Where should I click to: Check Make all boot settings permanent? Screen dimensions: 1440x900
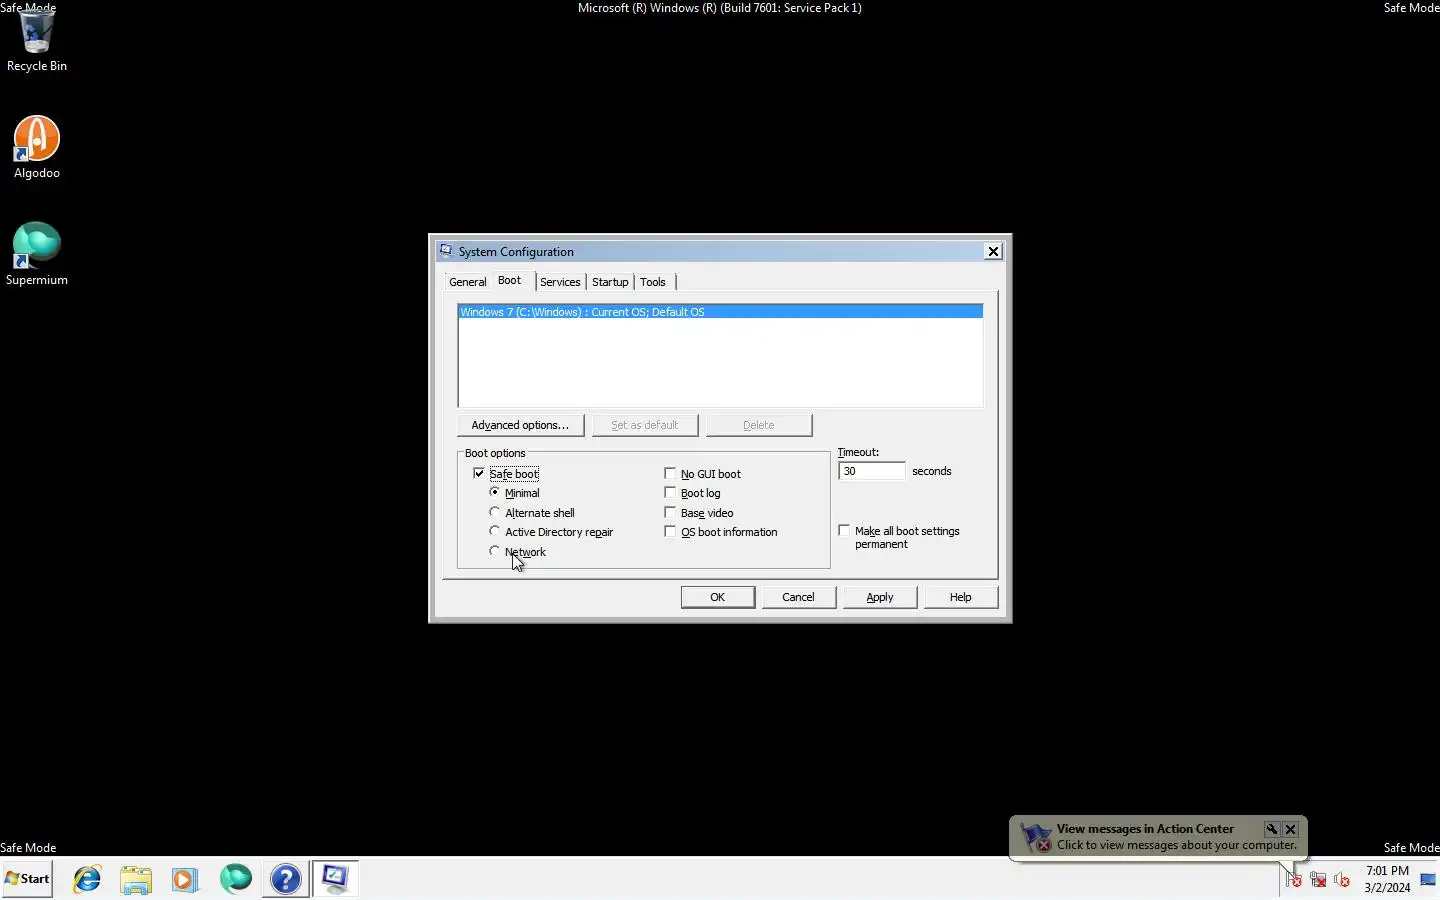(845, 531)
